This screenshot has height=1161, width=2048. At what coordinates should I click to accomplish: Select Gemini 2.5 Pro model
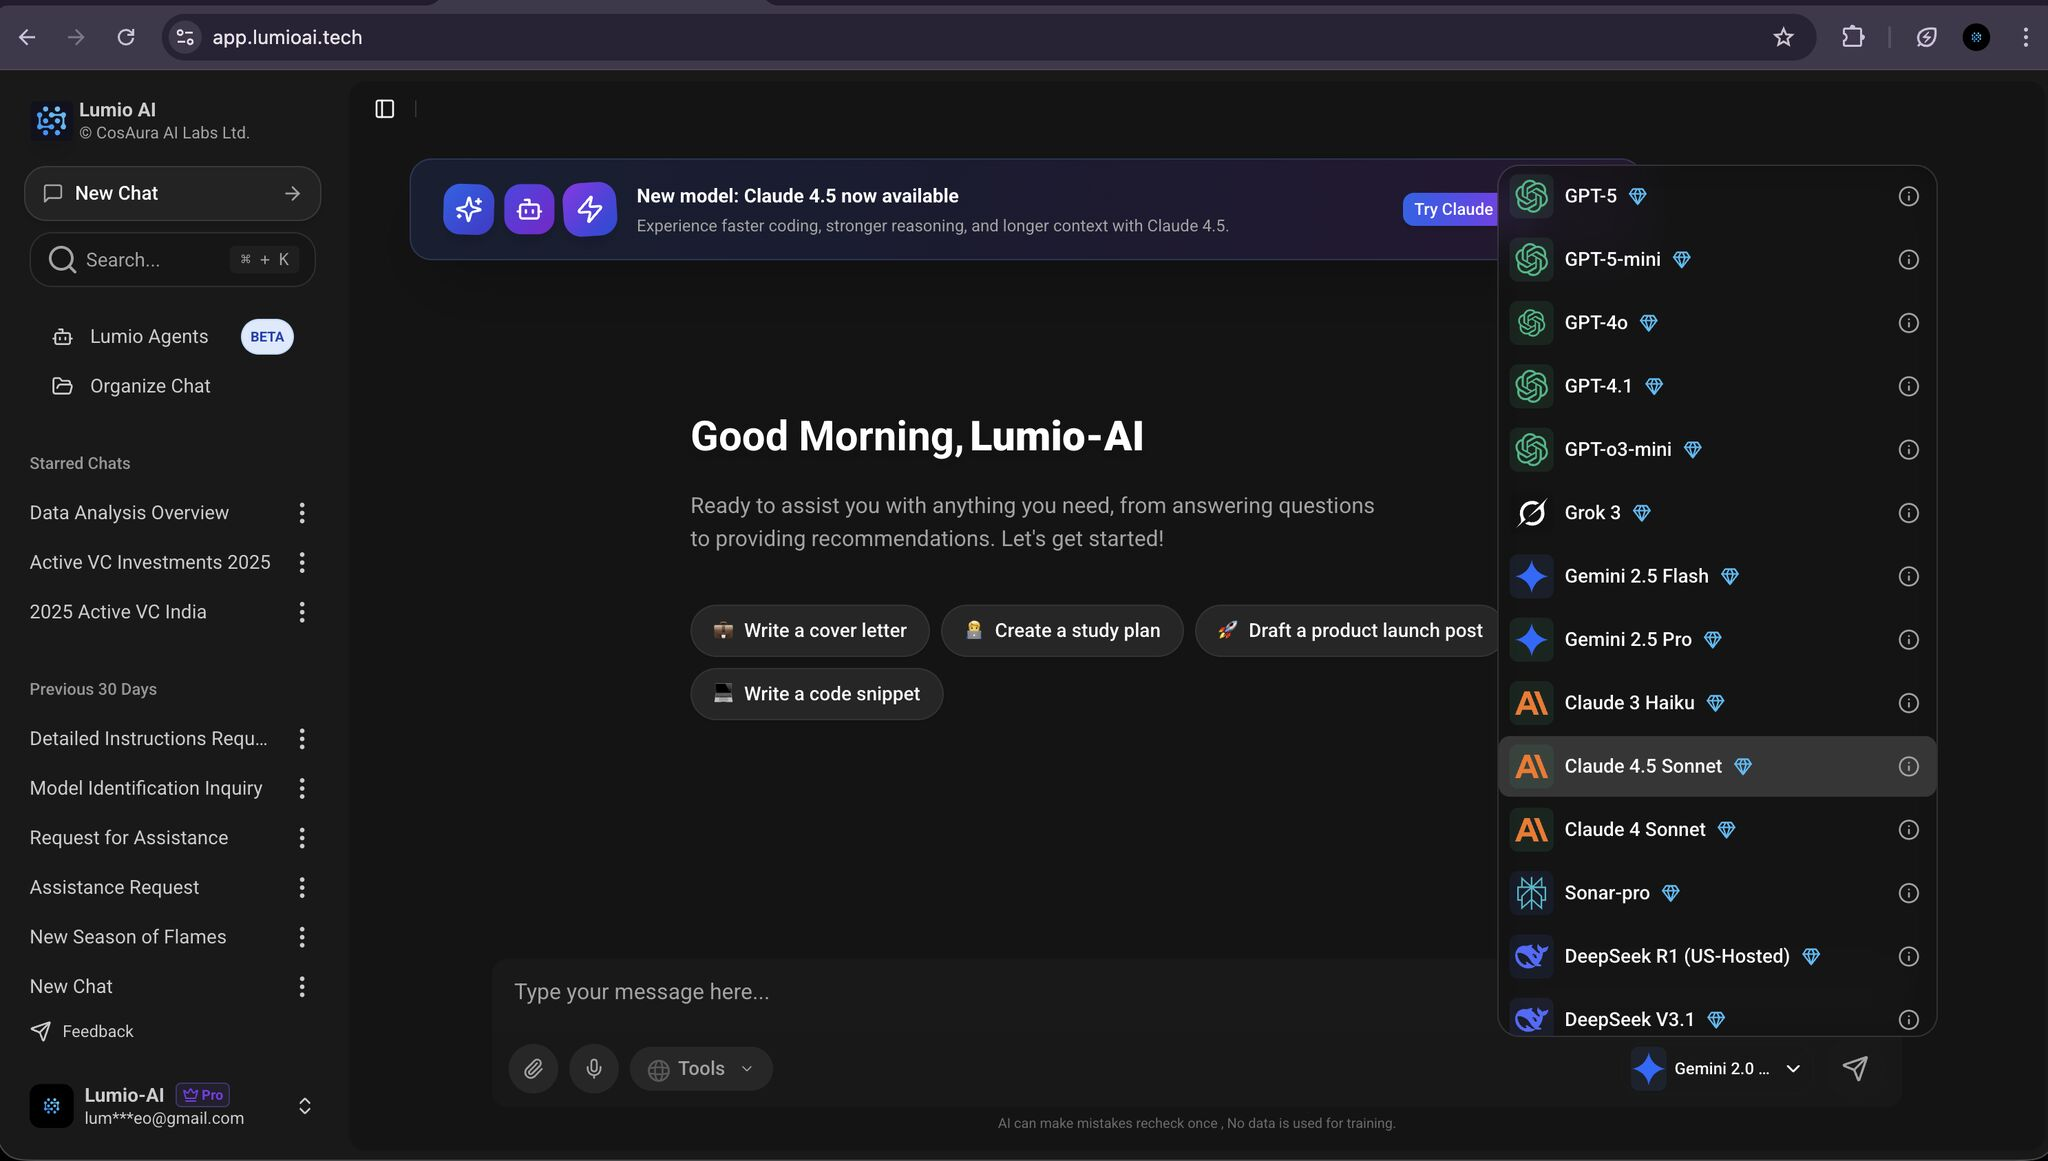tap(1627, 640)
